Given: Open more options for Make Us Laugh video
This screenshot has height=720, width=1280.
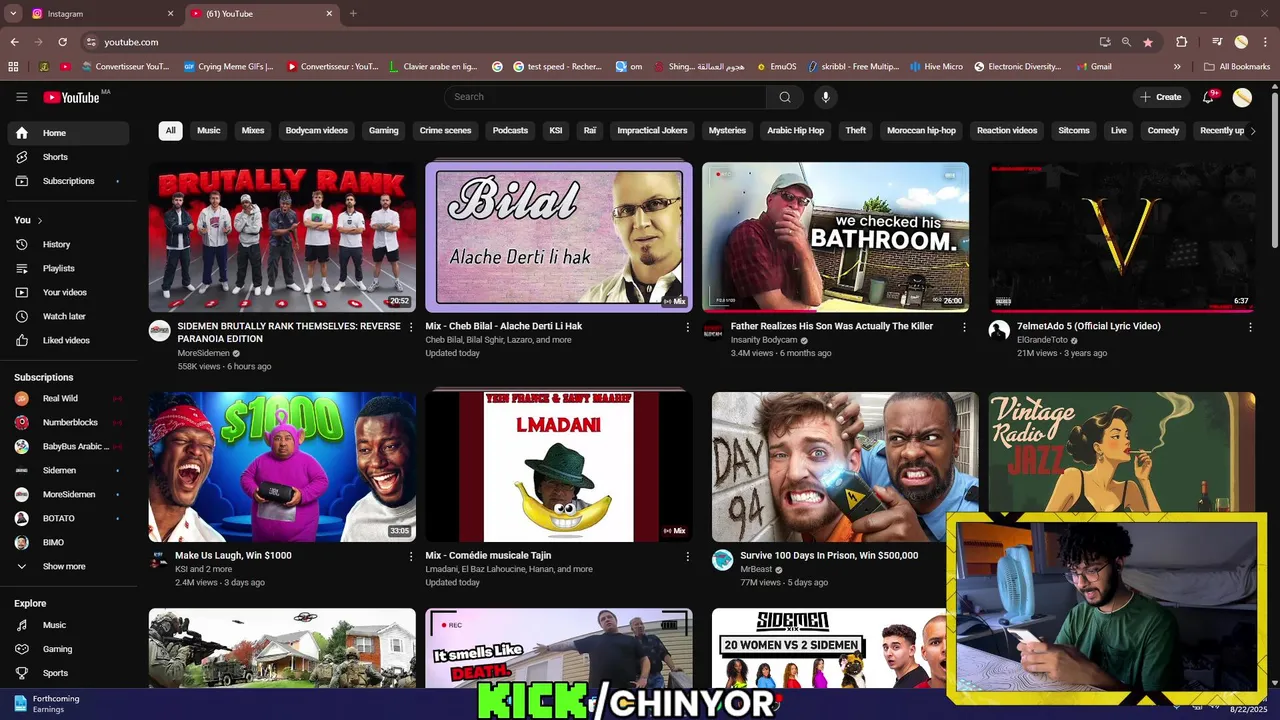Looking at the screenshot, I should [410, 556].
